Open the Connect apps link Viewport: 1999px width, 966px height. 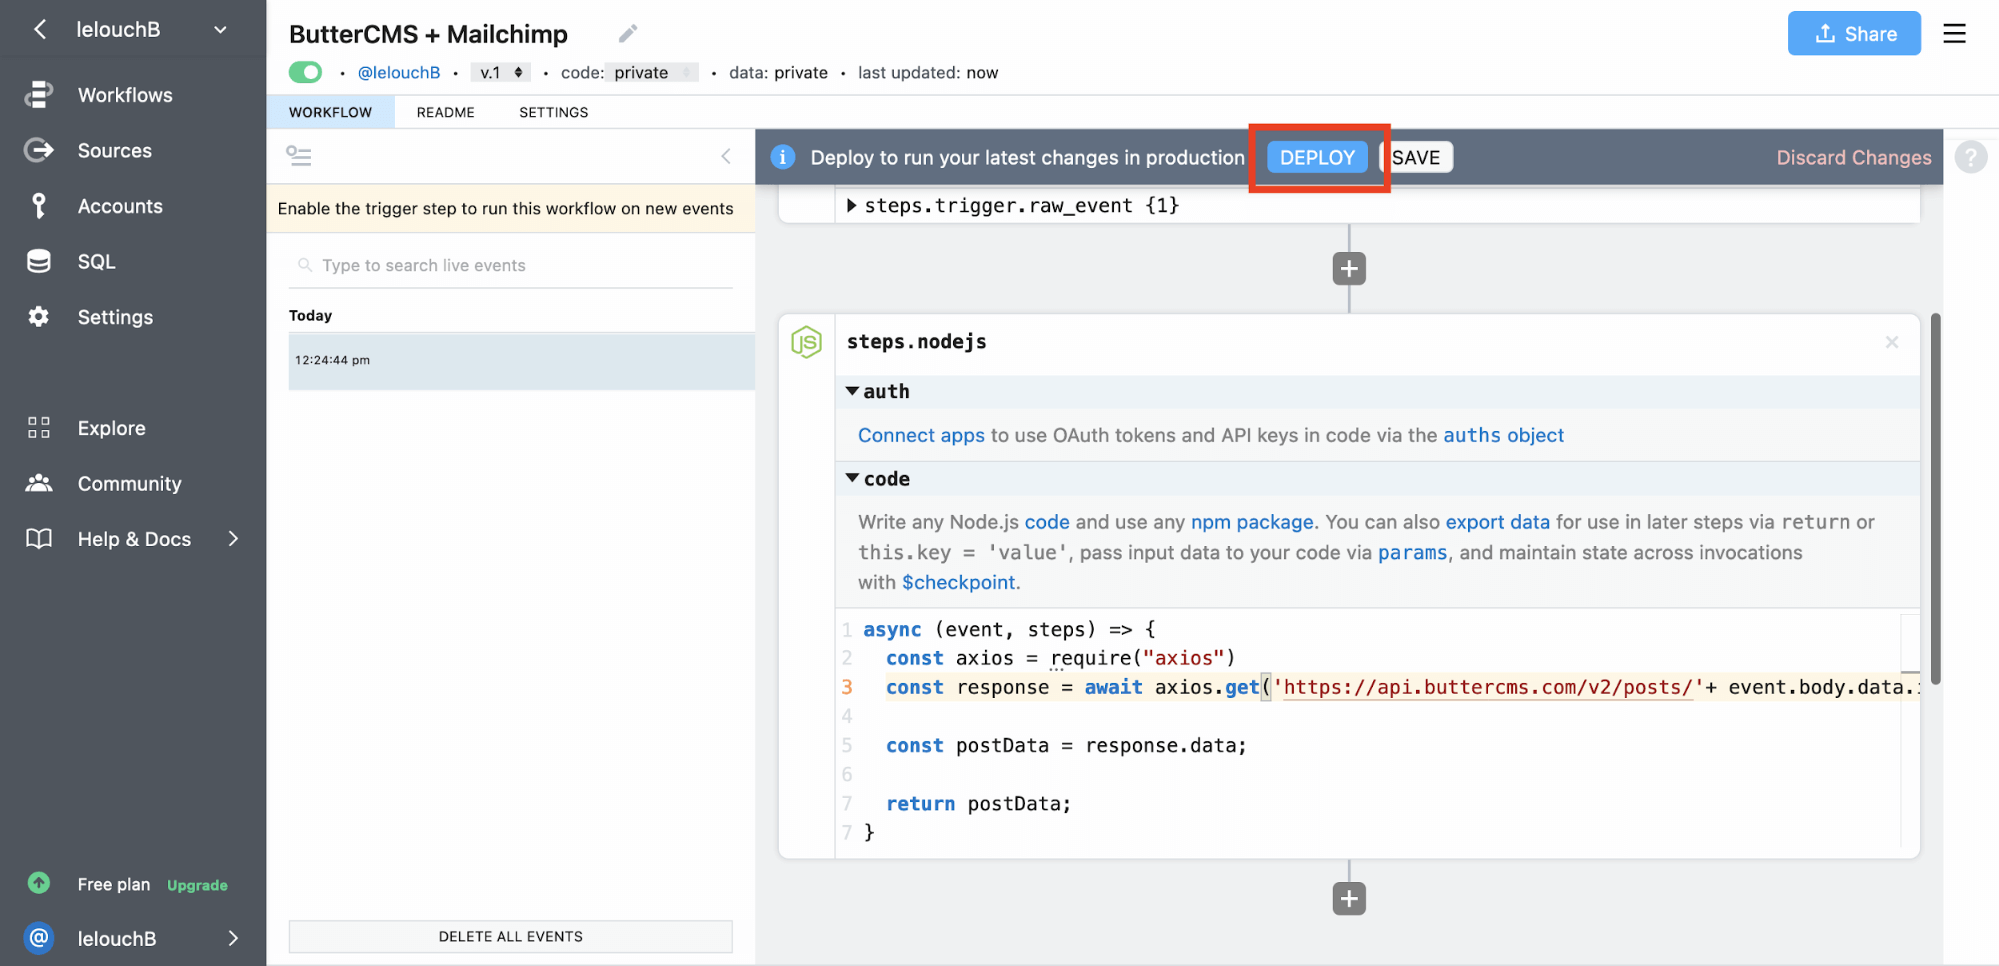[x=921, y=435]
